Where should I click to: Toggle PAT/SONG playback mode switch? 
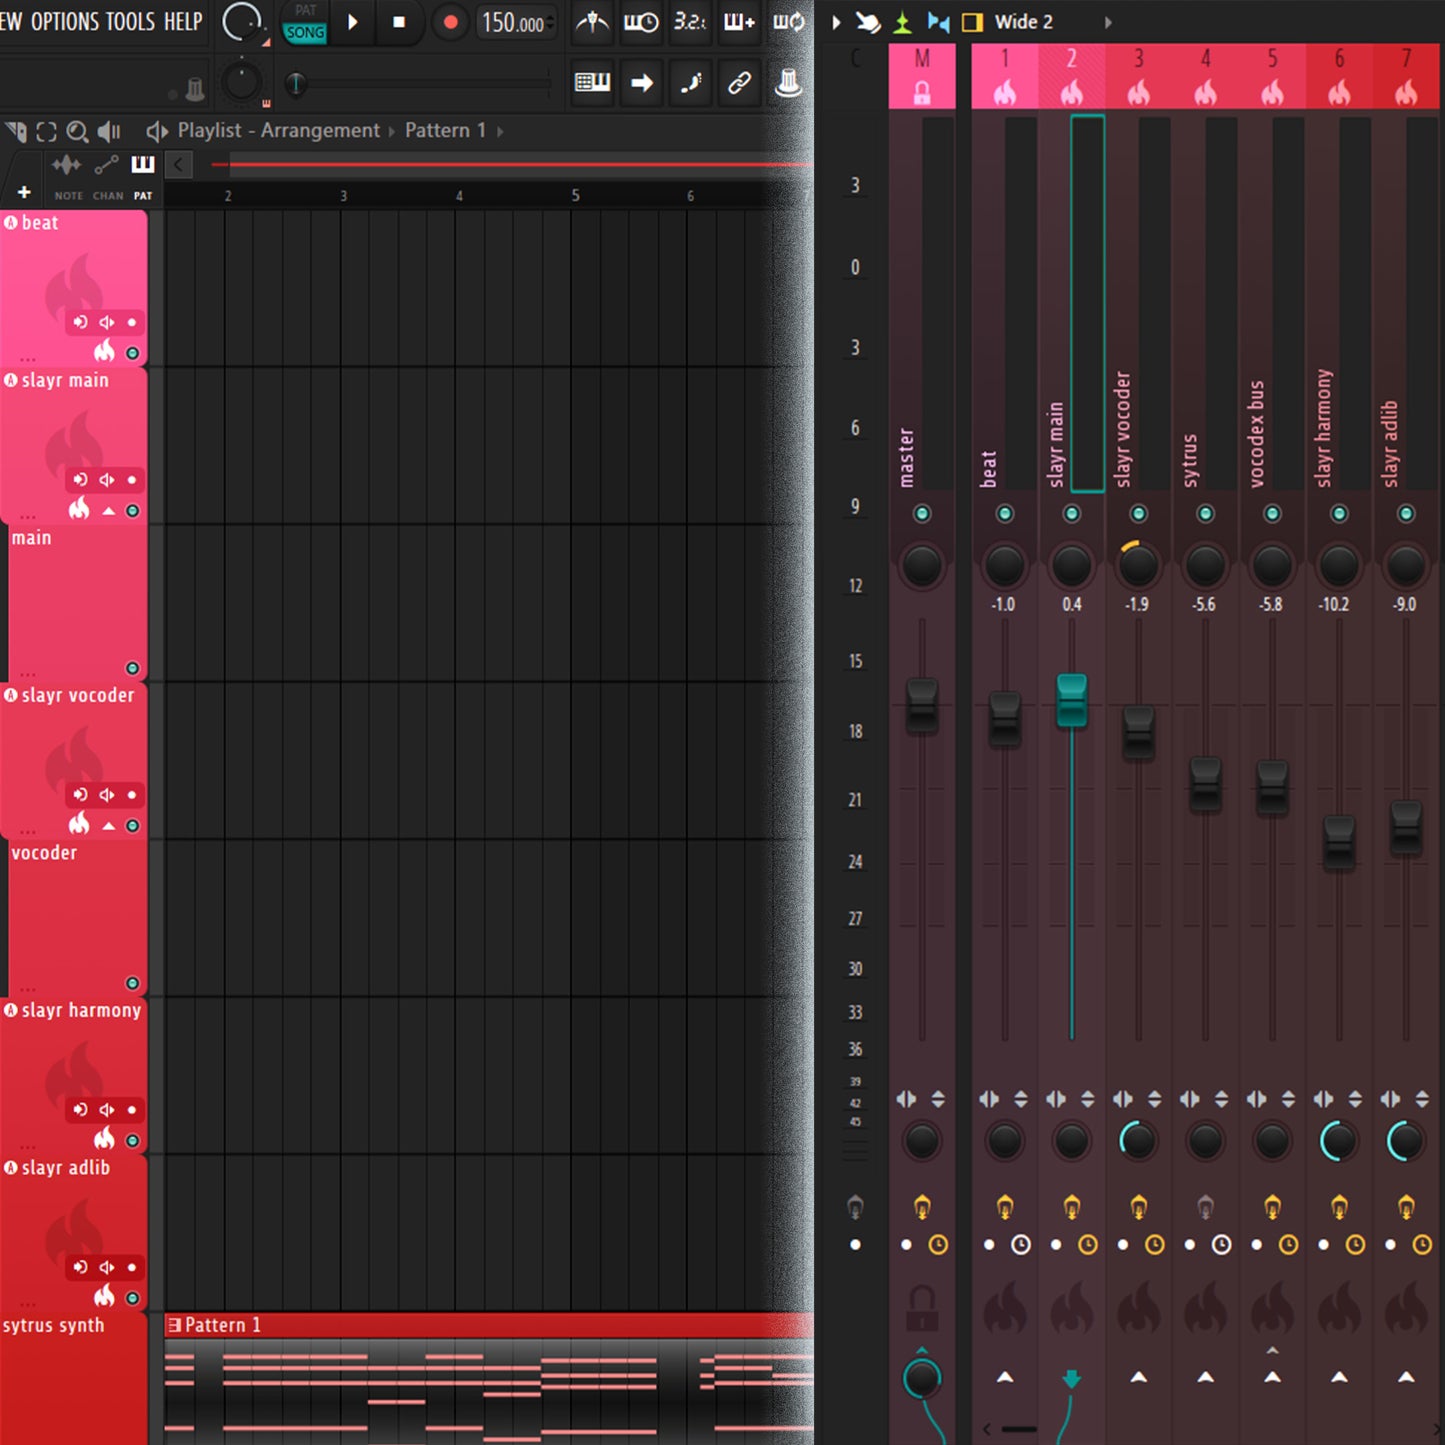(x=305, y=23)
